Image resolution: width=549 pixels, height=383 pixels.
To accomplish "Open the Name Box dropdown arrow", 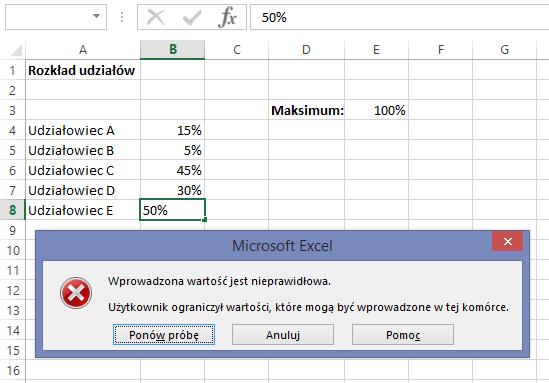I will (96, 16).
